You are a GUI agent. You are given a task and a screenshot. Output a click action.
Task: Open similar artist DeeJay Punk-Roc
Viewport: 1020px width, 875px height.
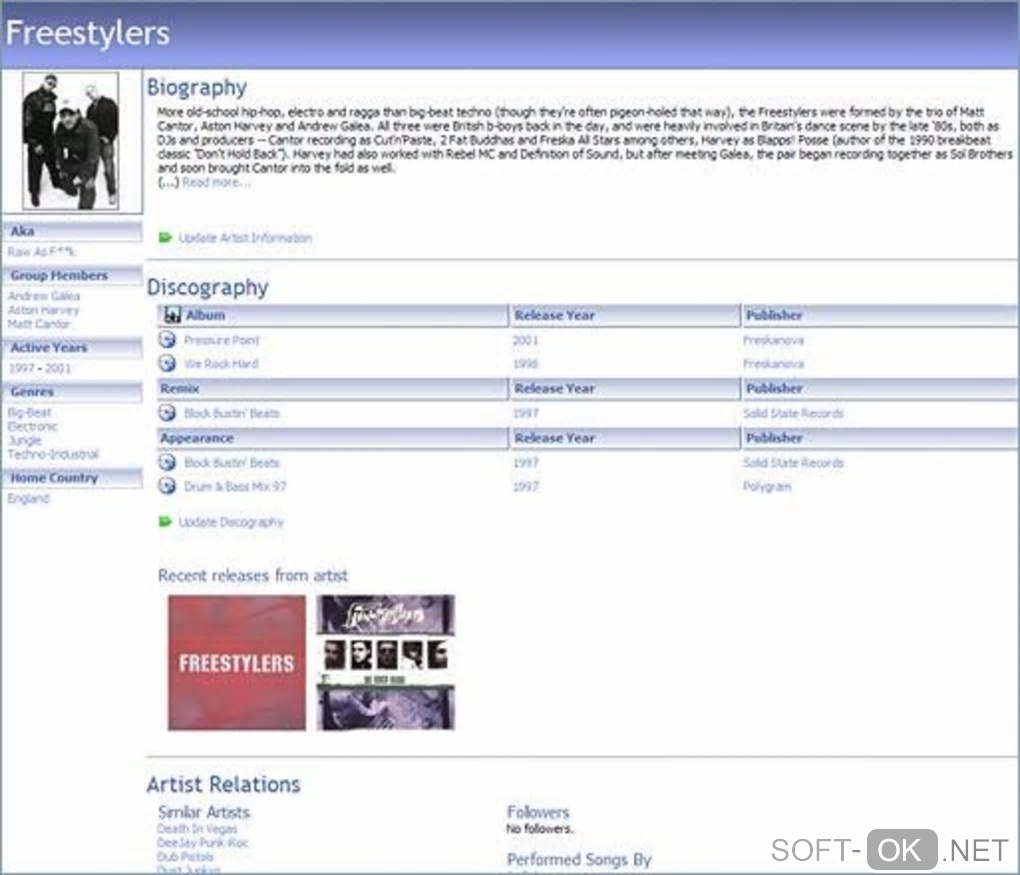[203, 842]
